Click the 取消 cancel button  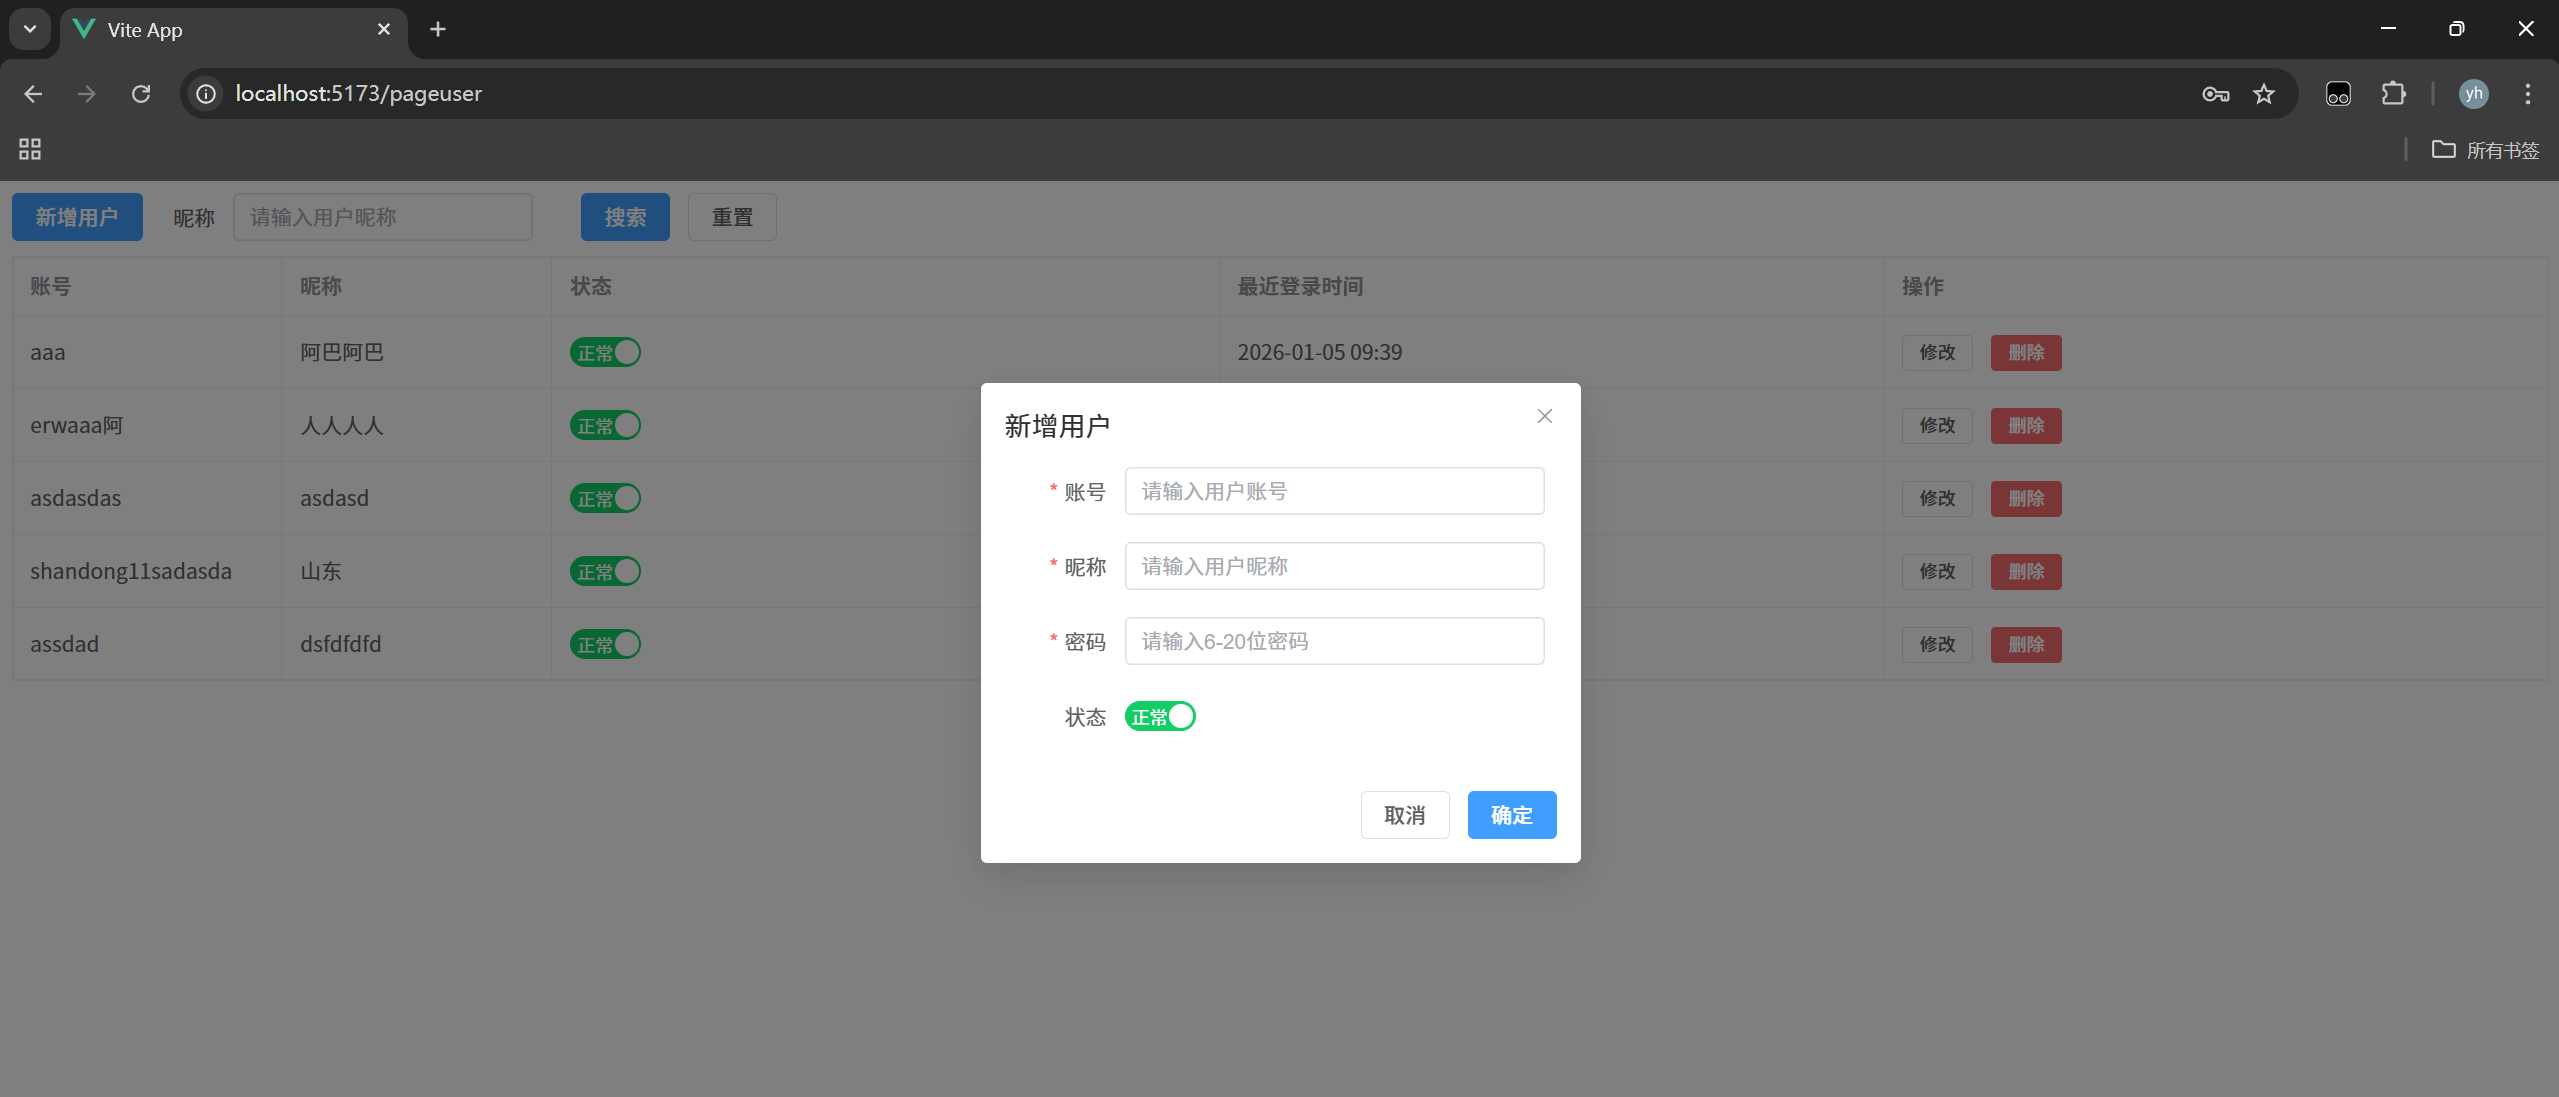pyautogui.click(x=1404, y=815)
